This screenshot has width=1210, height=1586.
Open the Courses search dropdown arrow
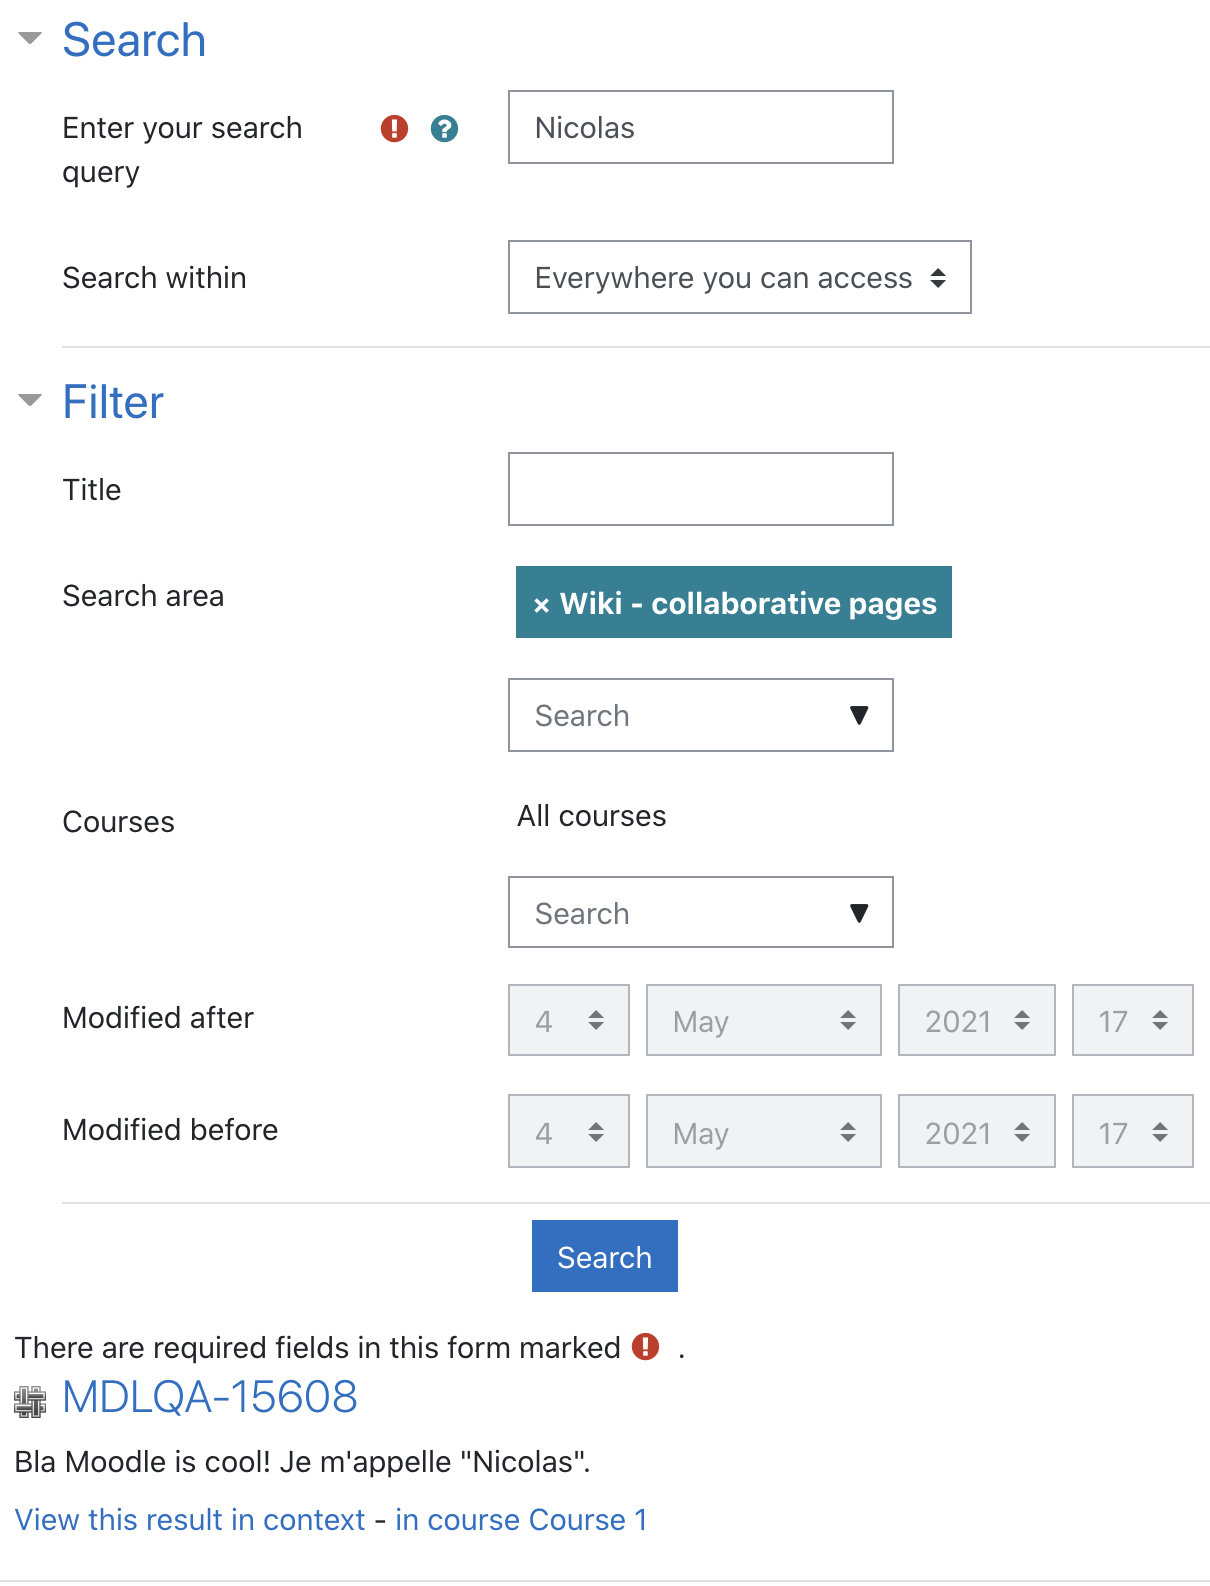pyautogui.click(x=858, y=913)
